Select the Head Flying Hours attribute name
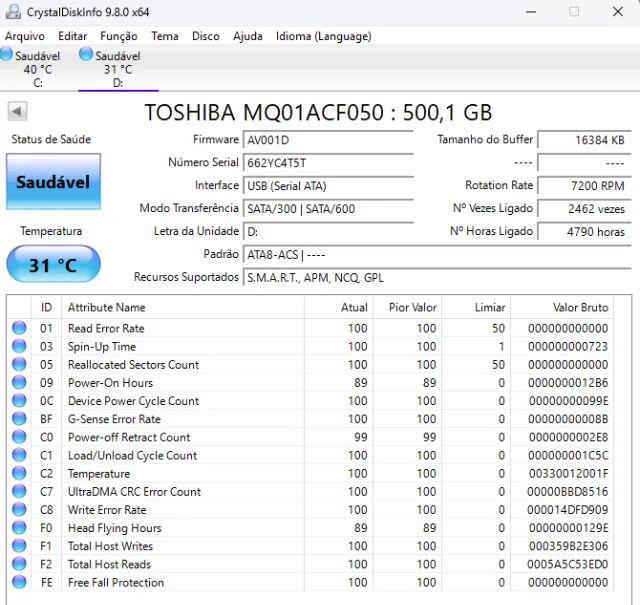 click(115, 528)
